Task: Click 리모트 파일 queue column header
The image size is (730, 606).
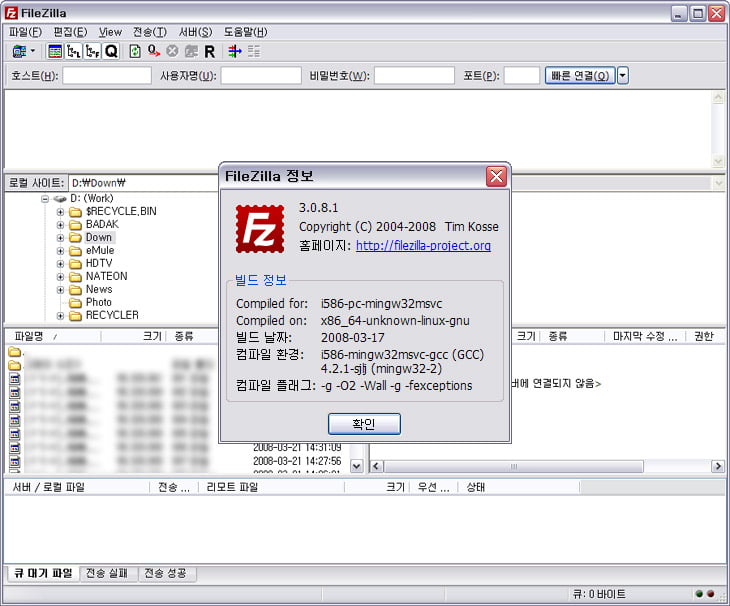Action: pos(271,487)
